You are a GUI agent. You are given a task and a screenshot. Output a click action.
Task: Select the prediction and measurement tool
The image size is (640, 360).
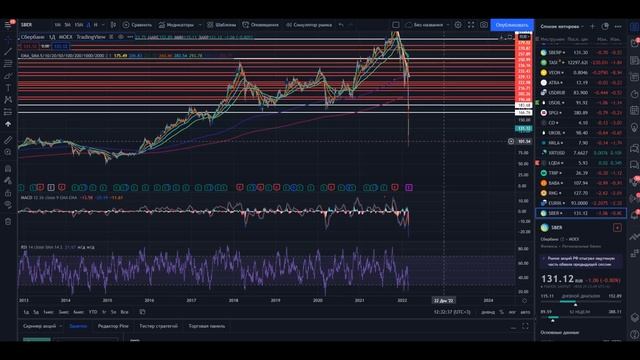pyautogui.click(x=8, y=112)
